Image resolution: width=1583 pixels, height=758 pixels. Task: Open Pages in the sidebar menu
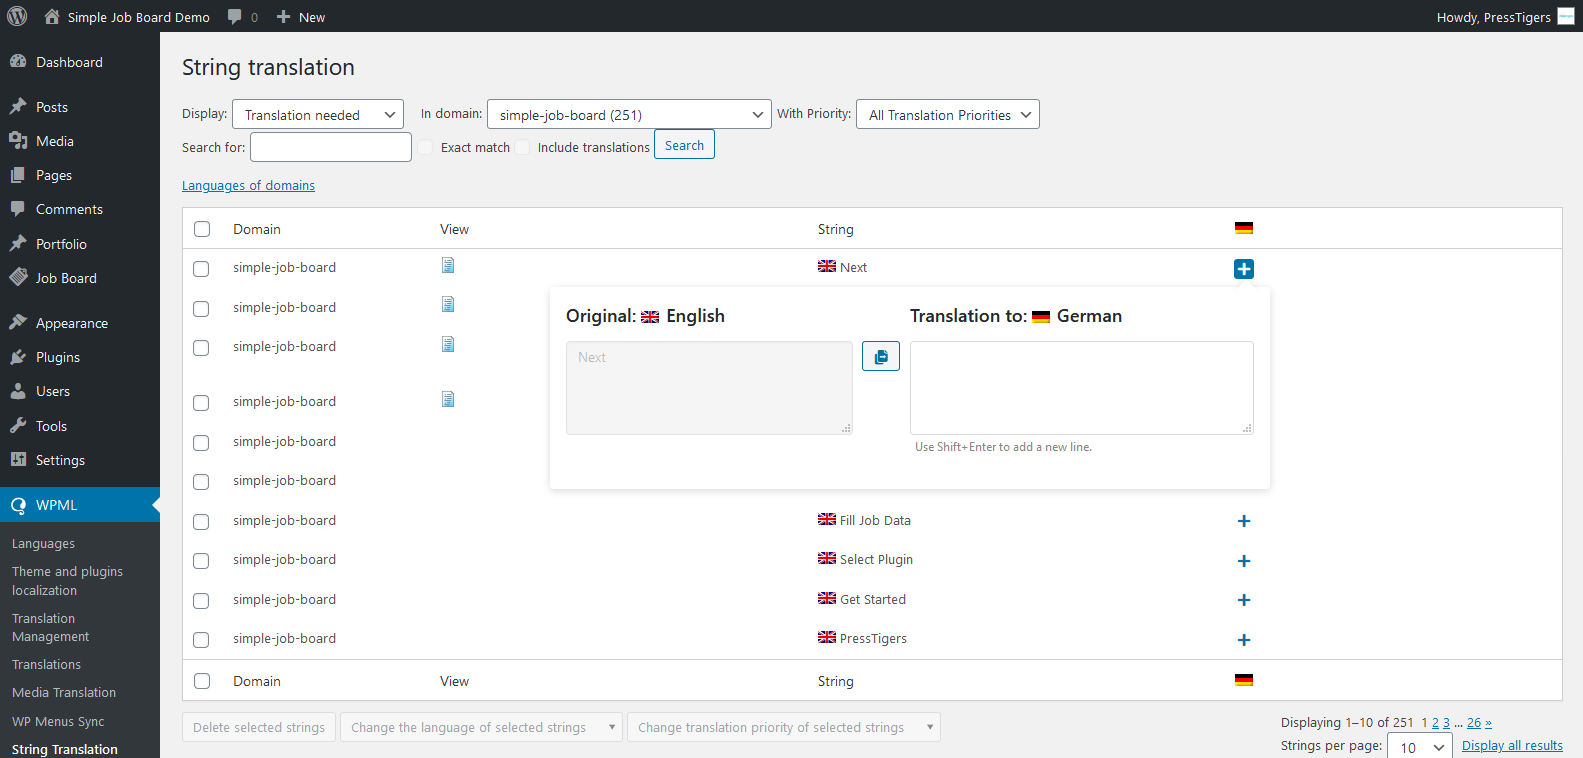point(54,175)
